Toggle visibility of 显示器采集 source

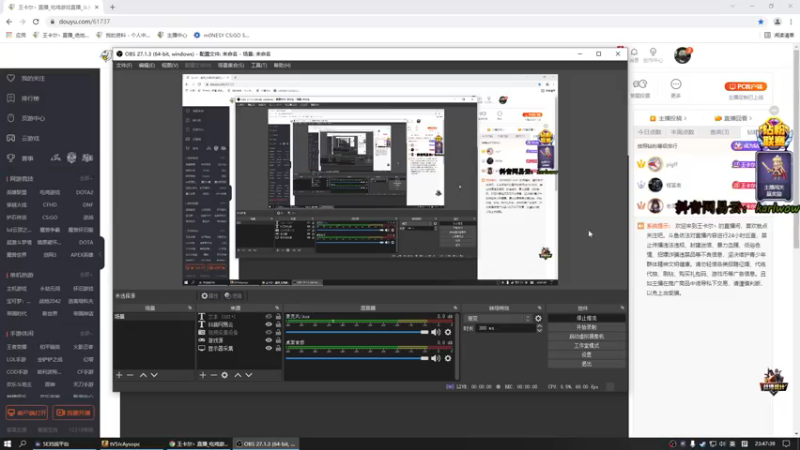(268, 348)
